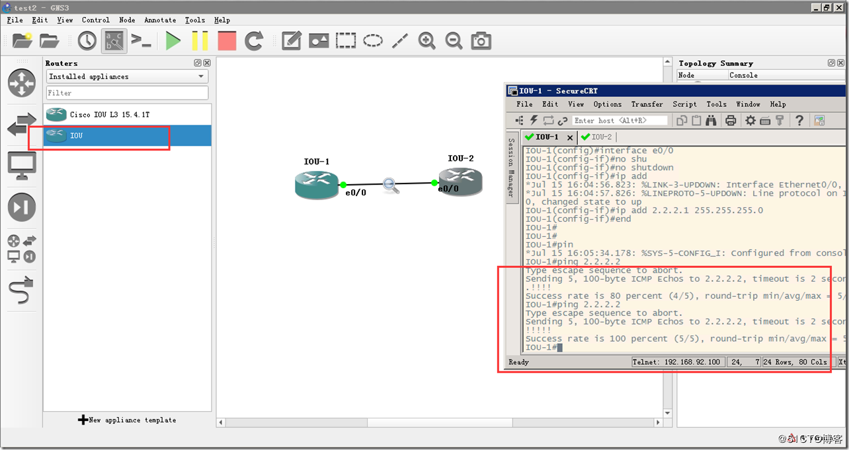The height and width of the screenshot is (450, 849).
Task: Select Cisco IOU L3 15.4.1T appliance
Action: tap(127, 115)
